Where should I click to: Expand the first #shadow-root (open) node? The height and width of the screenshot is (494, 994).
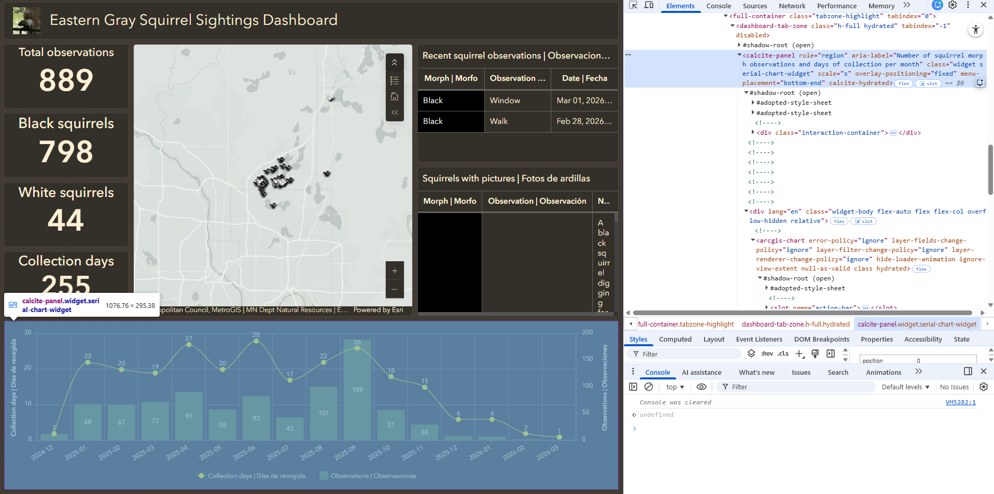pyautogui.click(x=739, y=46)
